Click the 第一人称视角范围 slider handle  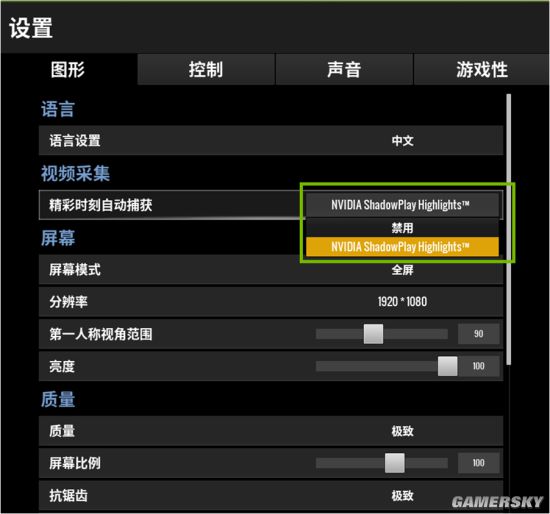373,334
